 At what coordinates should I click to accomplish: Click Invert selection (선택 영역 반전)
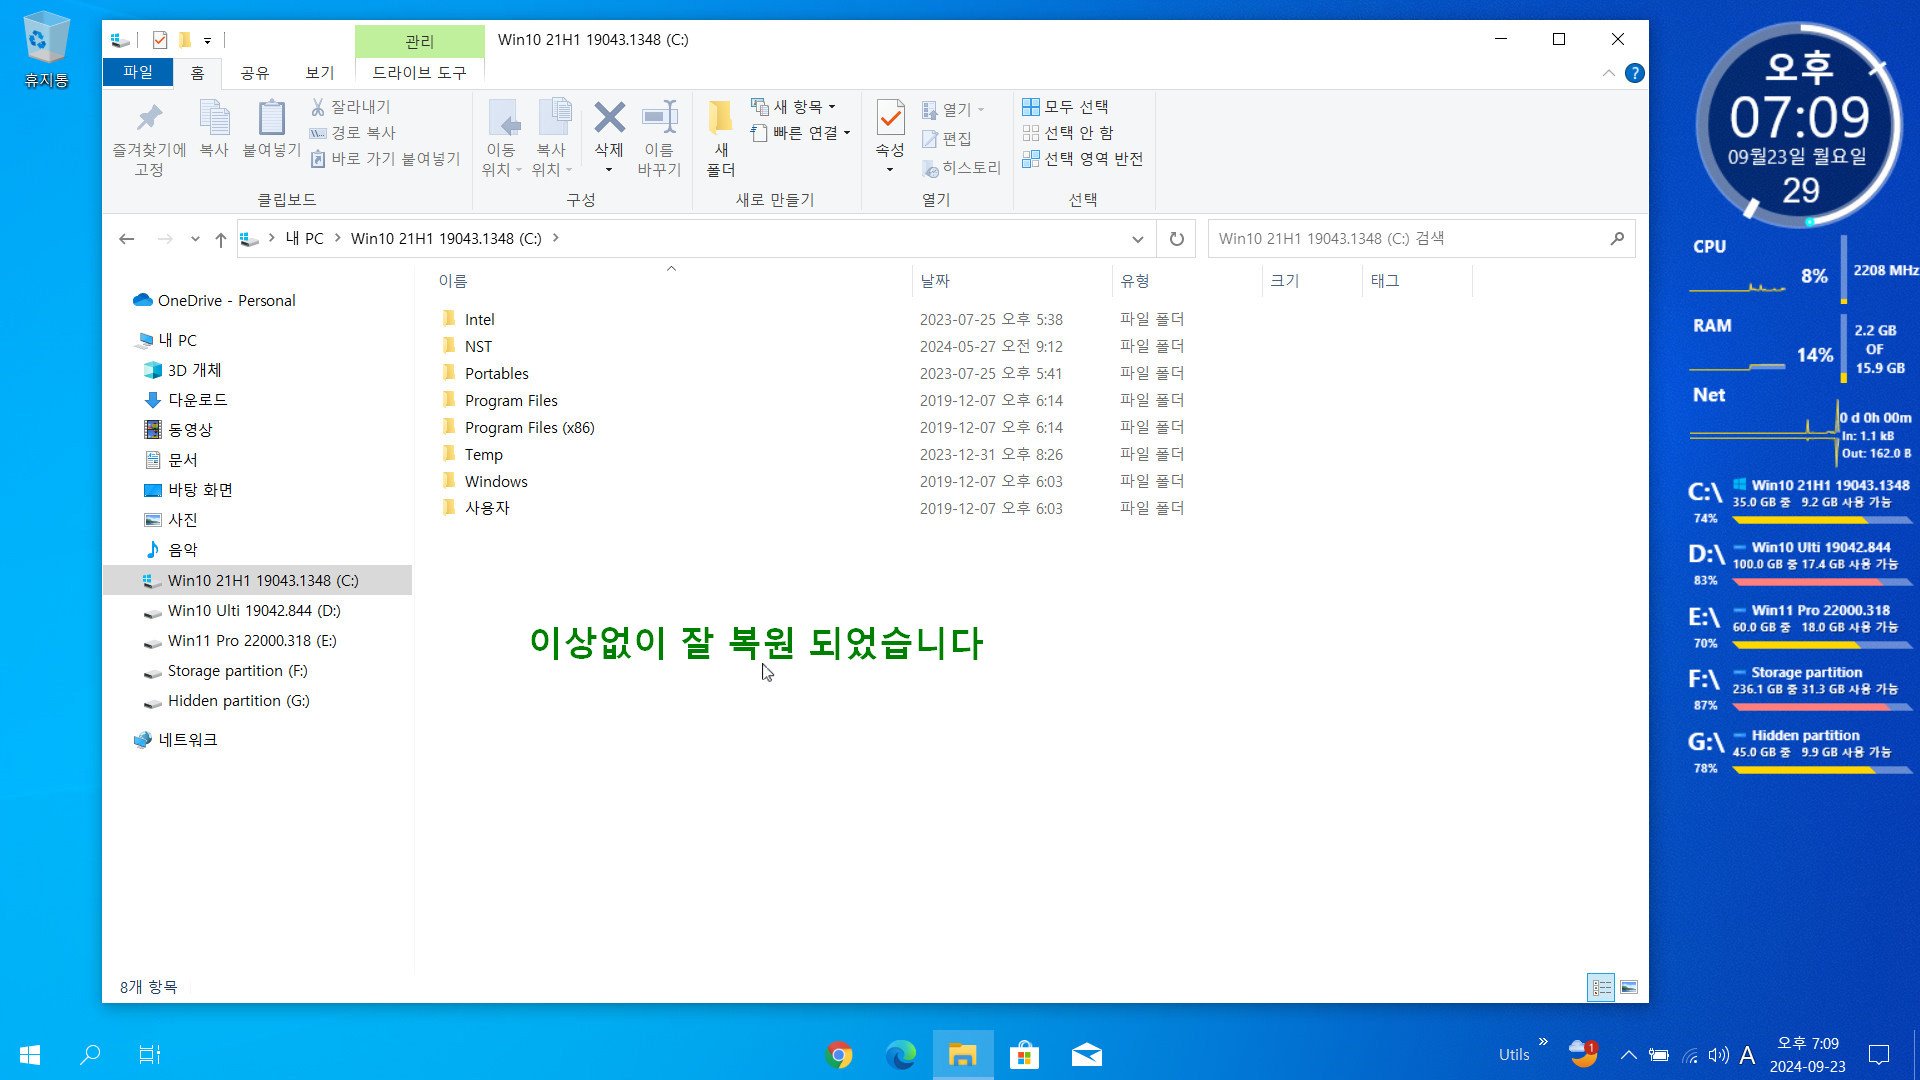pyautogui.click(x=1083, y=158)
